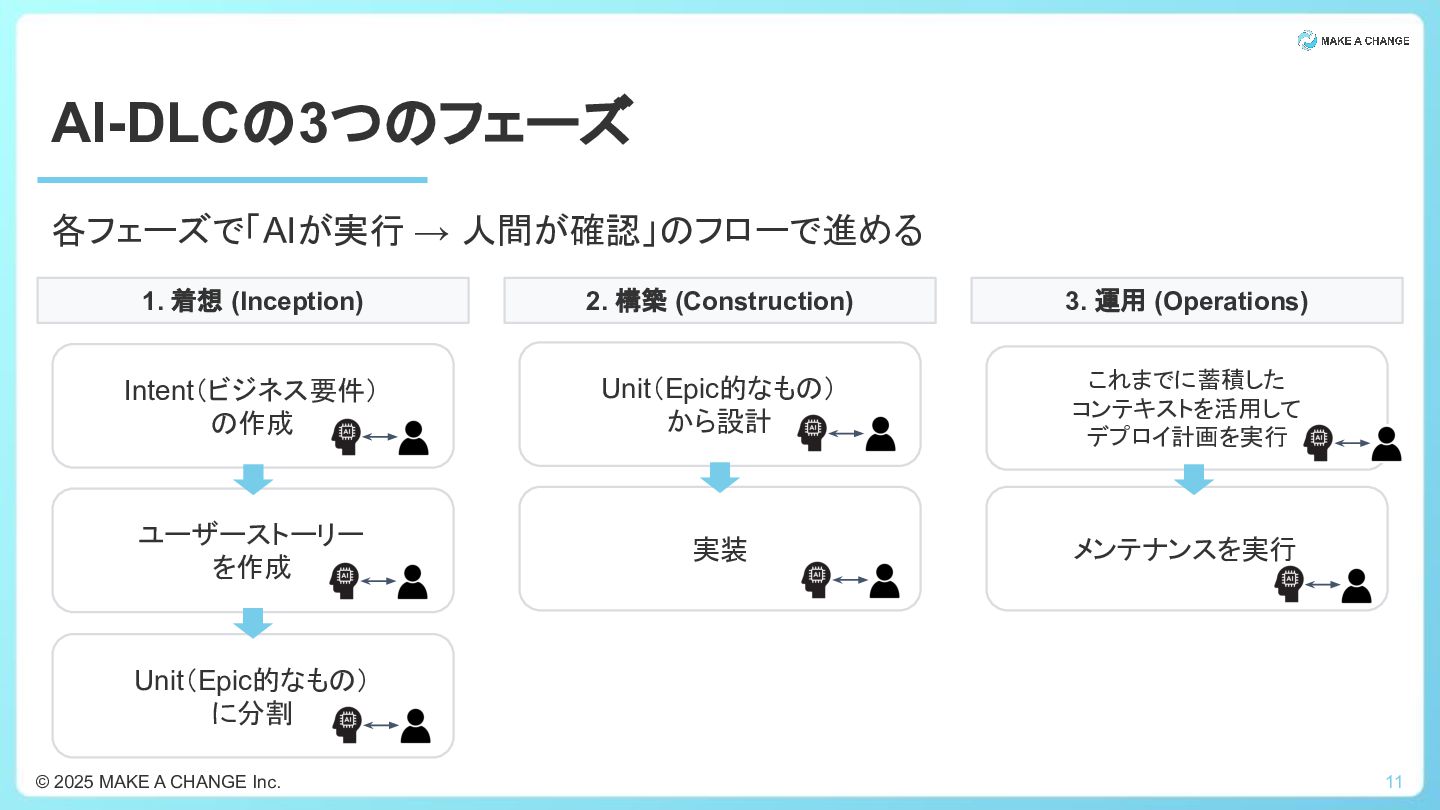Click the slide title AI-DLCの3つのフェーズ
The image size is (1440, 810).
341,124
